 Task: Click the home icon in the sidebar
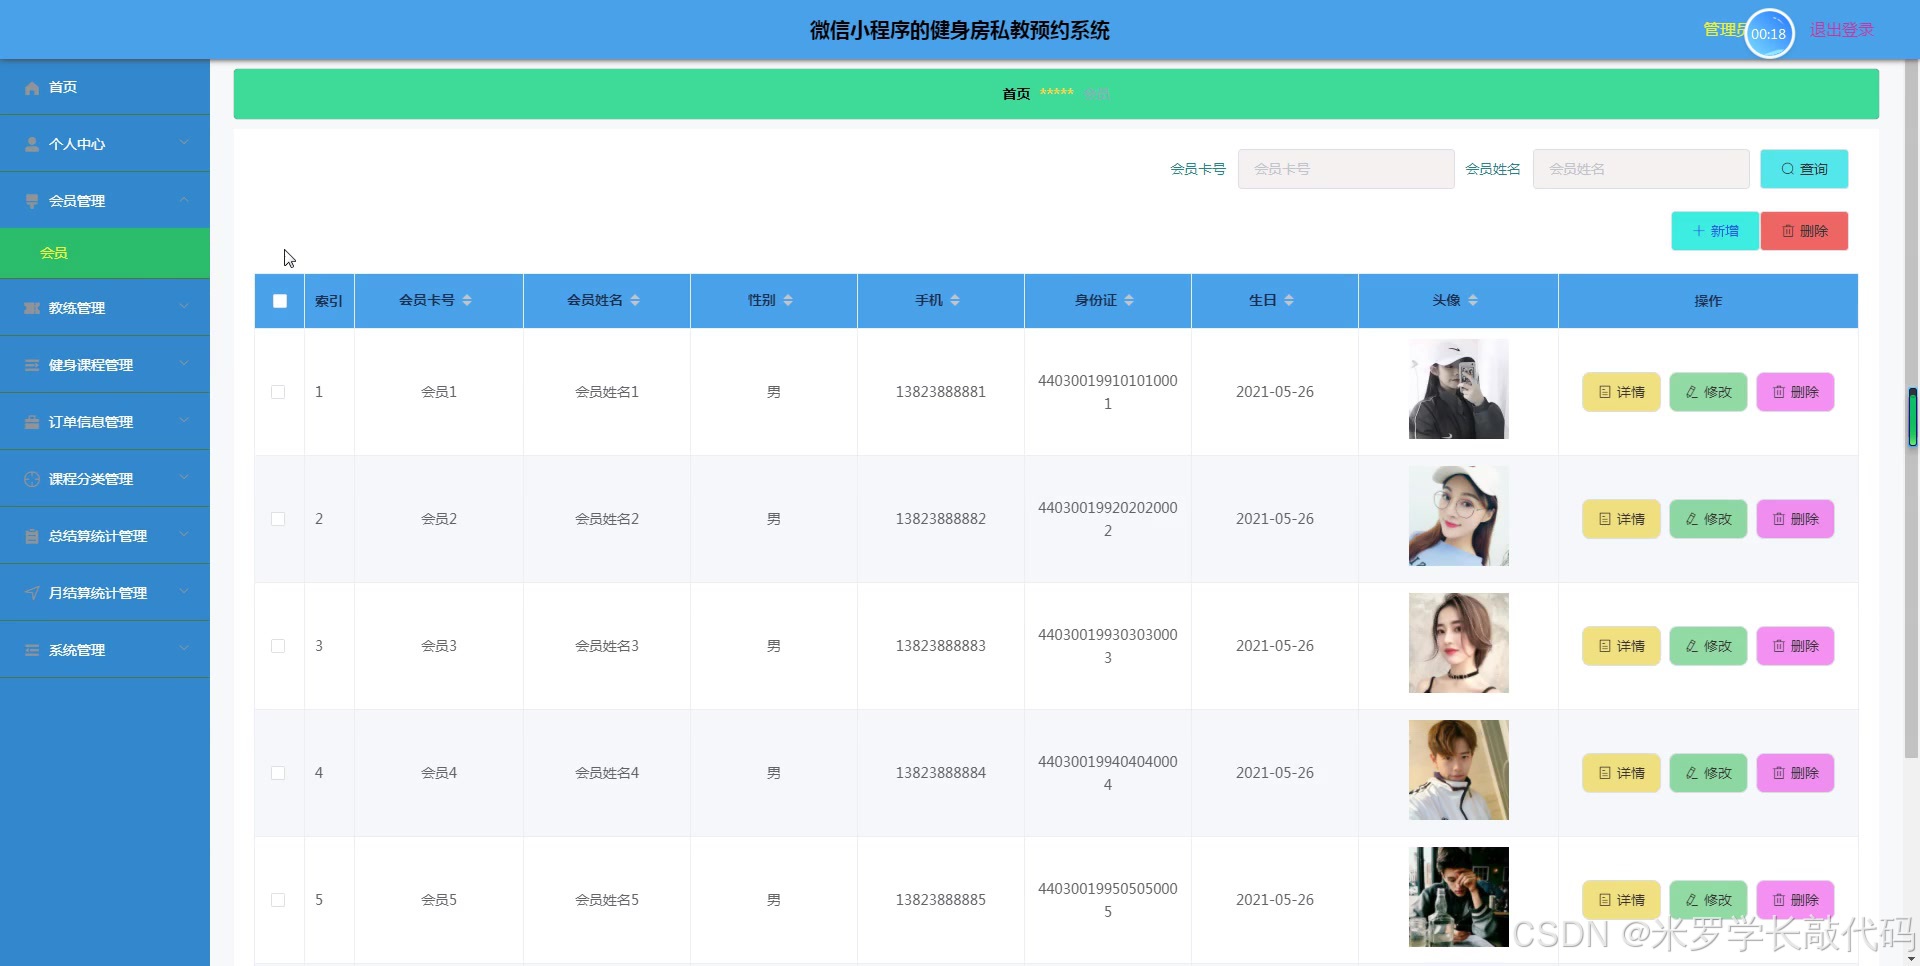[x=32, y=88]
